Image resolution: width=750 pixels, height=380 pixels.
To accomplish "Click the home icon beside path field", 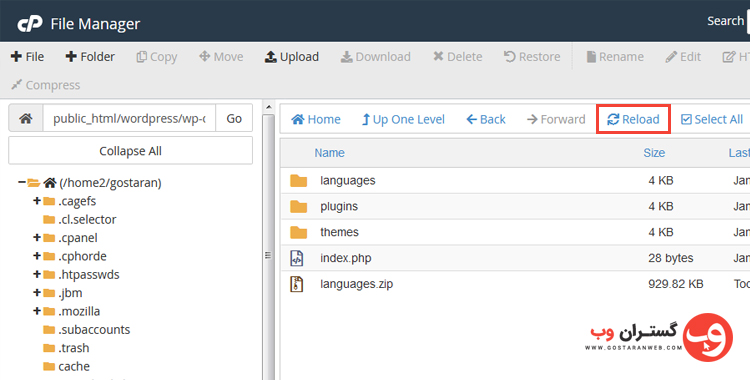I will click(x=26, y=118).
